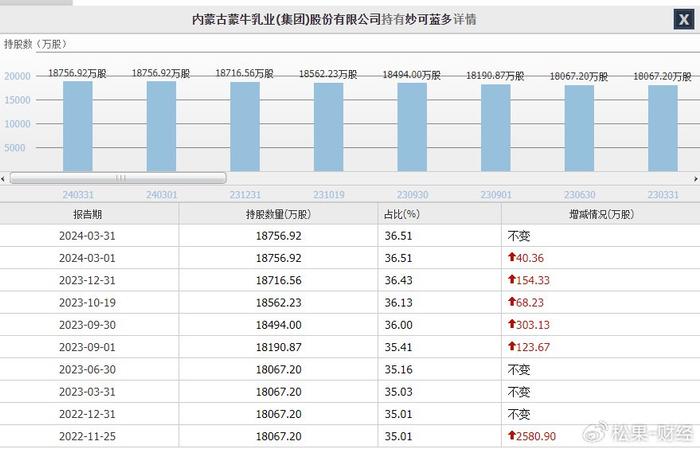The image size is (700, 449).
Task: Select the 2024-03-31 report date cell
Action: pyautogui.click(x=88, y=236)
